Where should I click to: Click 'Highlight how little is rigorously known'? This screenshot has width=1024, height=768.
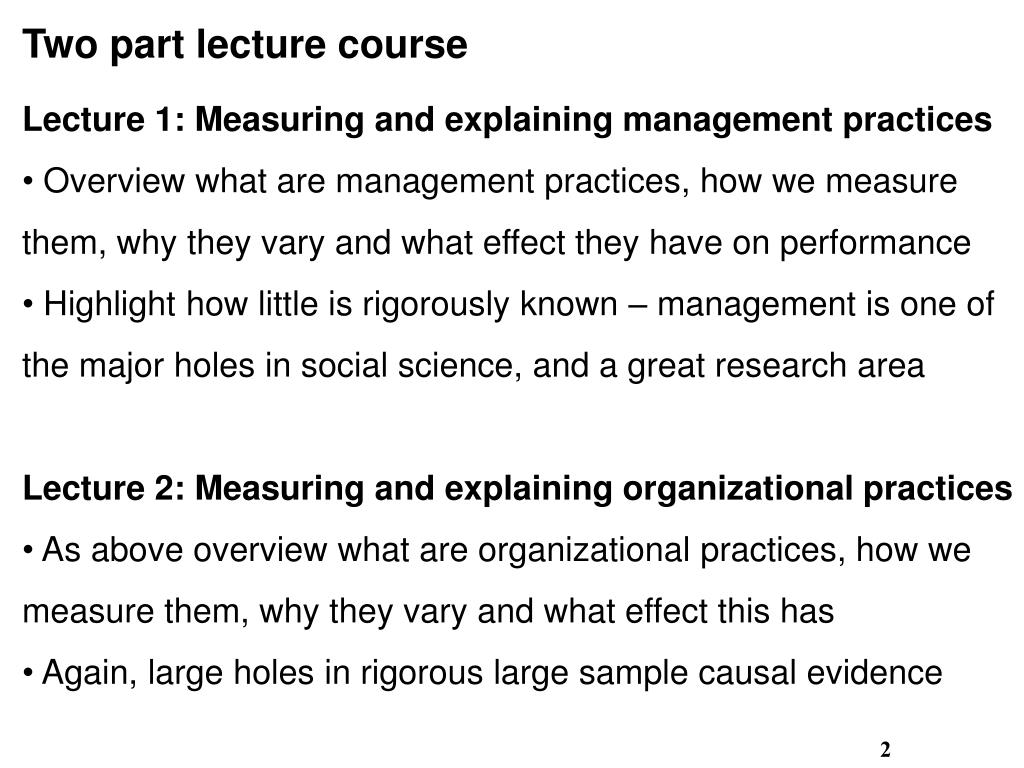(330, 305)
